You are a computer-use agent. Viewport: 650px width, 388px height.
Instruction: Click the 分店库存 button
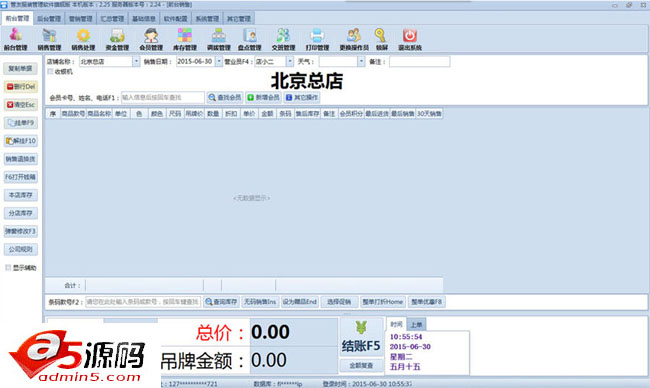pyautogui.click(x=21, y=213)
